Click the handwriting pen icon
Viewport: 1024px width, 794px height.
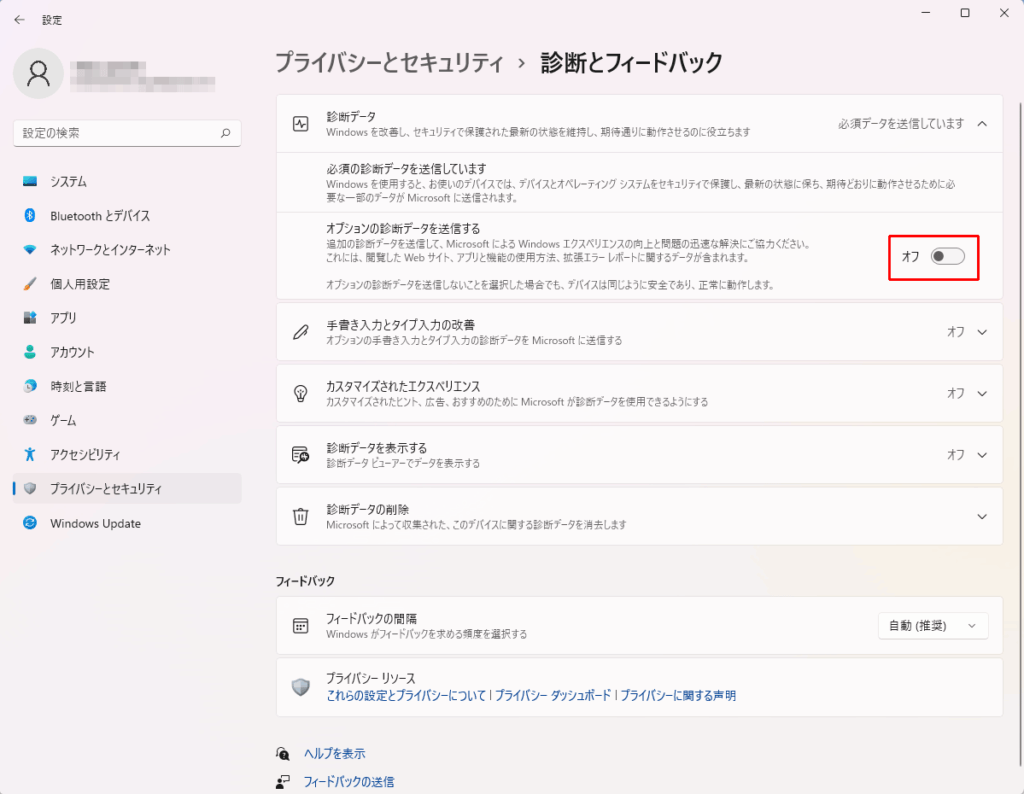tap(300, 332)
